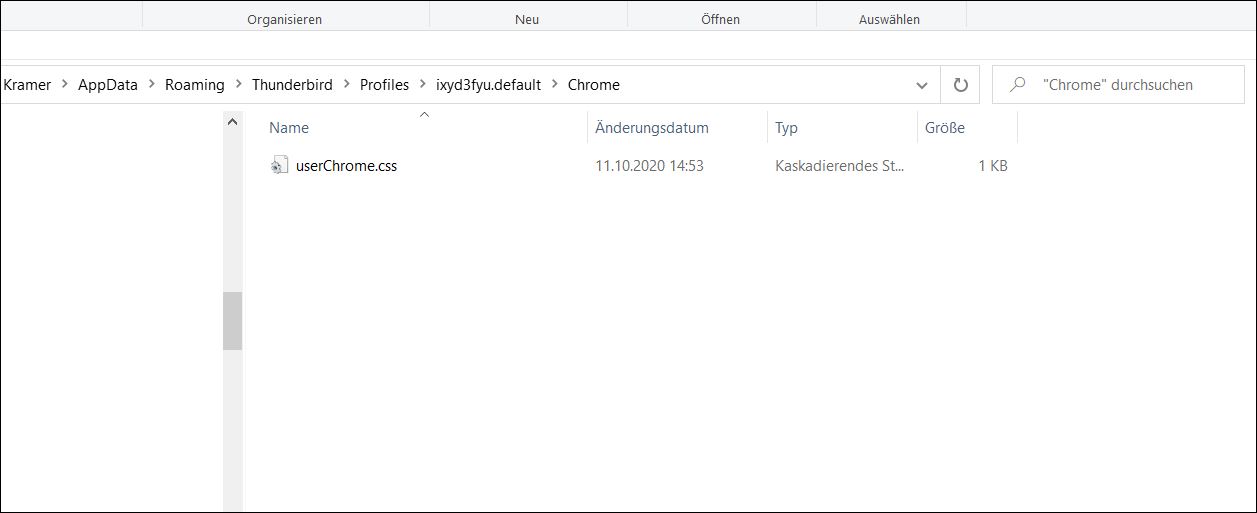1257x513 pixels.
Task: Select the userChrome.css file name
Action: coord(346,166)
